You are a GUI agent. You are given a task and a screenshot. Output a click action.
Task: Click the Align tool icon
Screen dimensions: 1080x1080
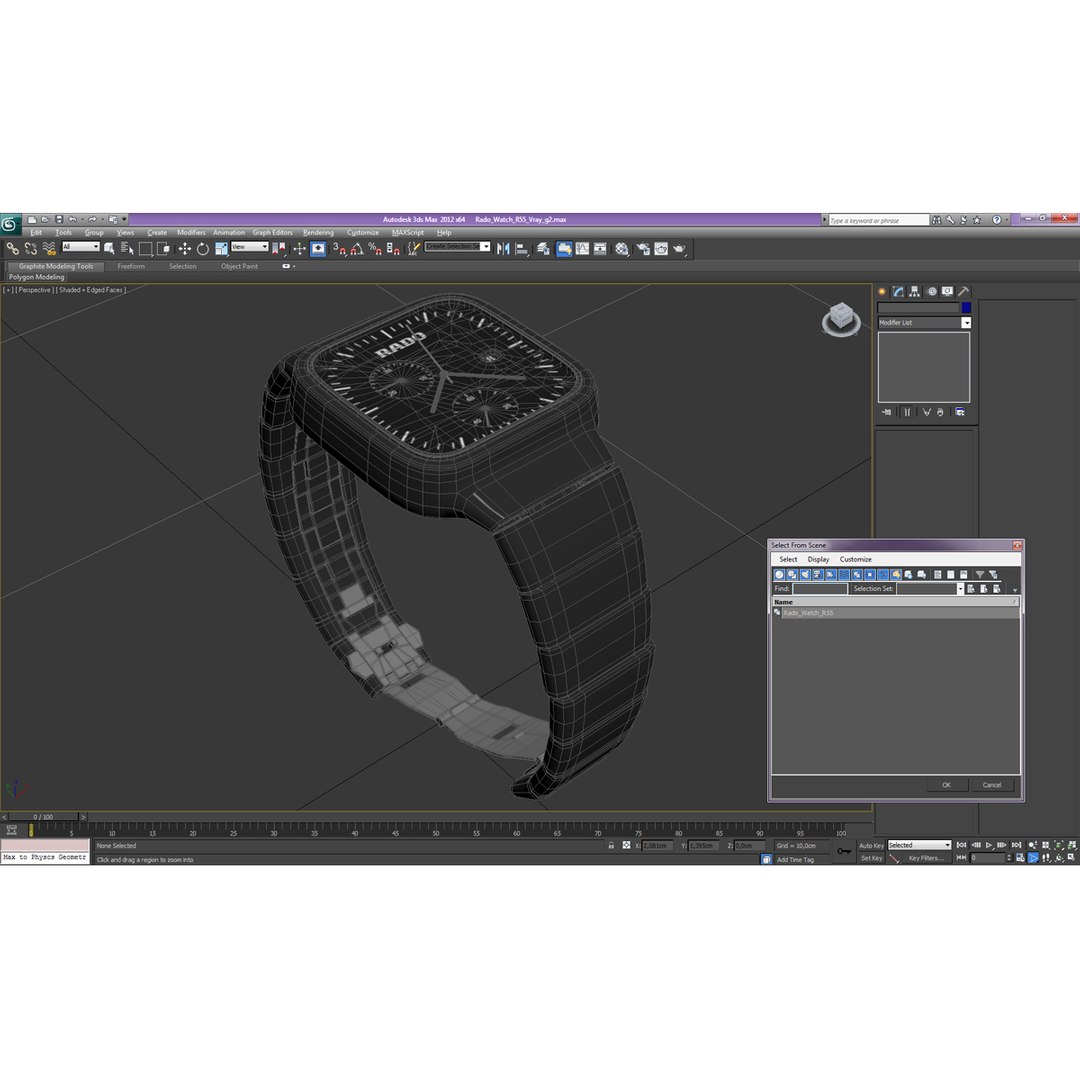521,249
